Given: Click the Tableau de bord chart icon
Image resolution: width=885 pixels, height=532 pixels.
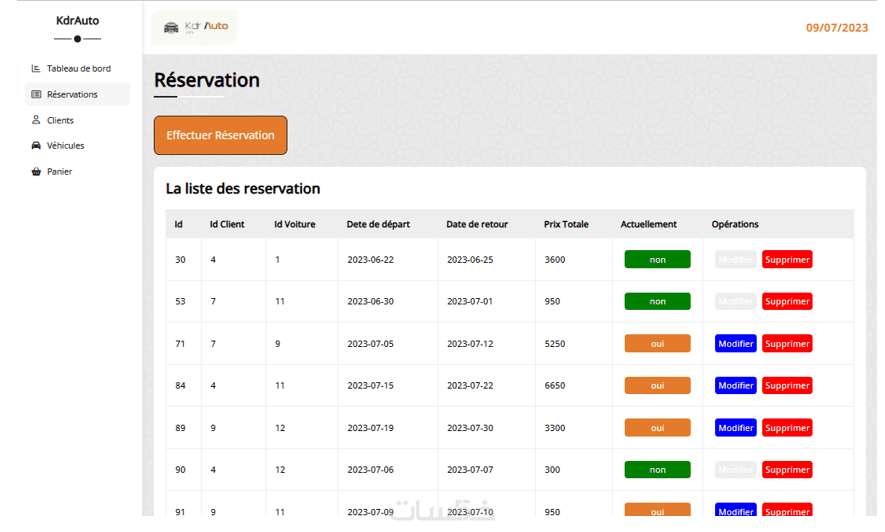Looking at the screenshot, I should tap(36, 69).
